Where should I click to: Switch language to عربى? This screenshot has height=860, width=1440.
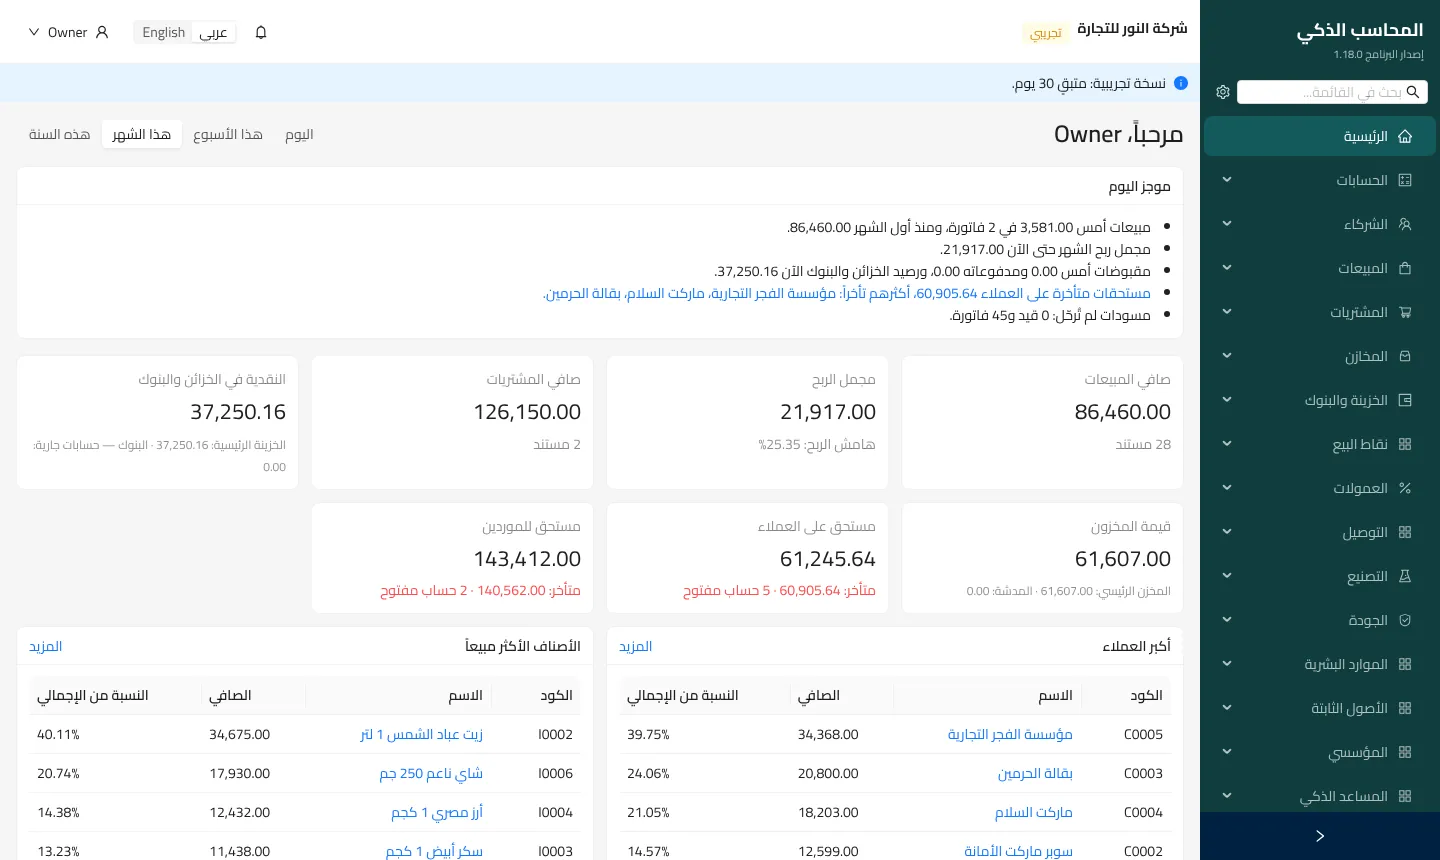click(213, 32)
